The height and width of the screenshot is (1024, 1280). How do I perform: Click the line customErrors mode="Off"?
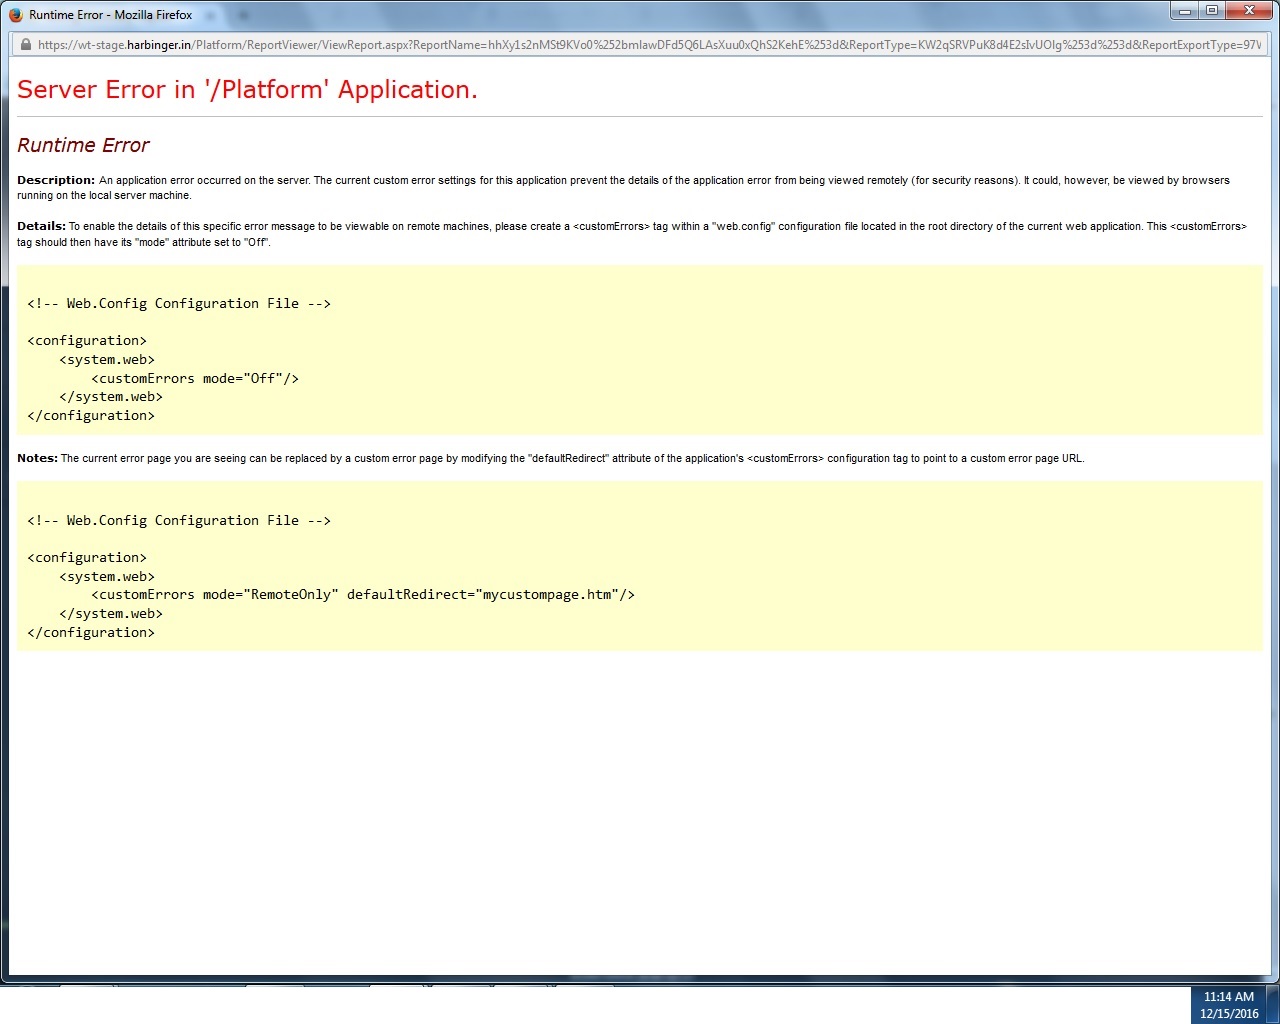[x=195, y=378]
